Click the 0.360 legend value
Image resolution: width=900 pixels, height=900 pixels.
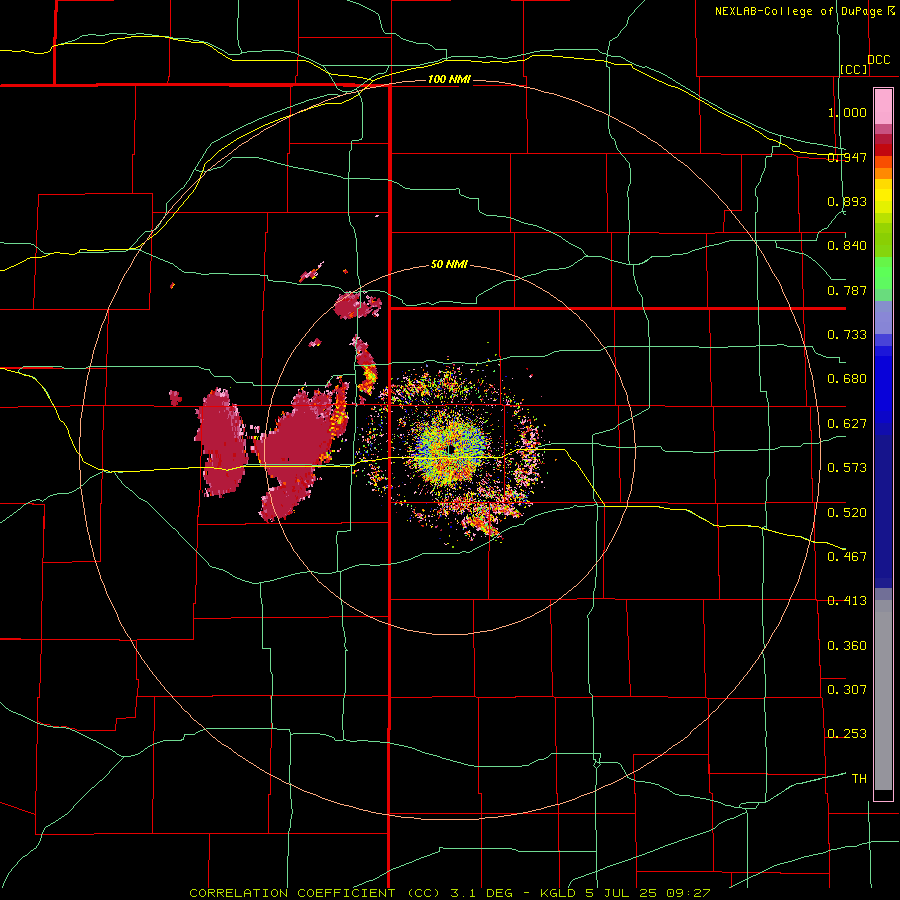[x=847, y=646]
